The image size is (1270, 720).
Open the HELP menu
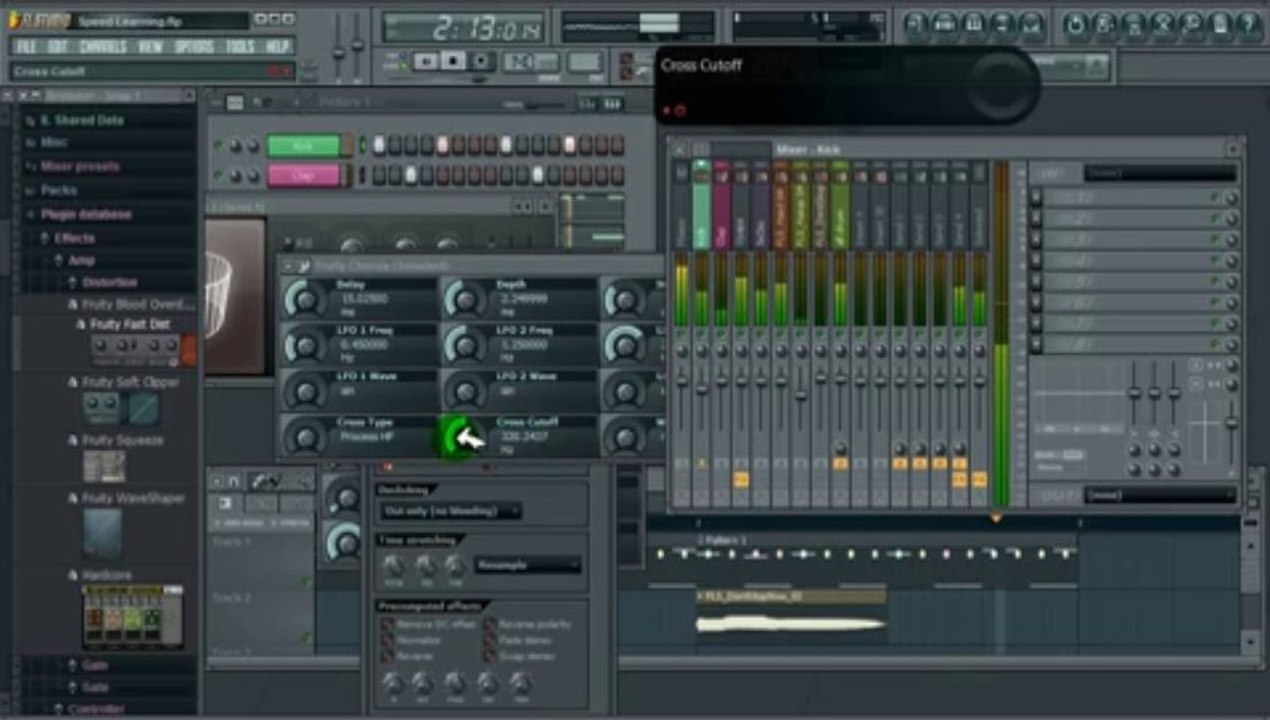click(277, 46)
